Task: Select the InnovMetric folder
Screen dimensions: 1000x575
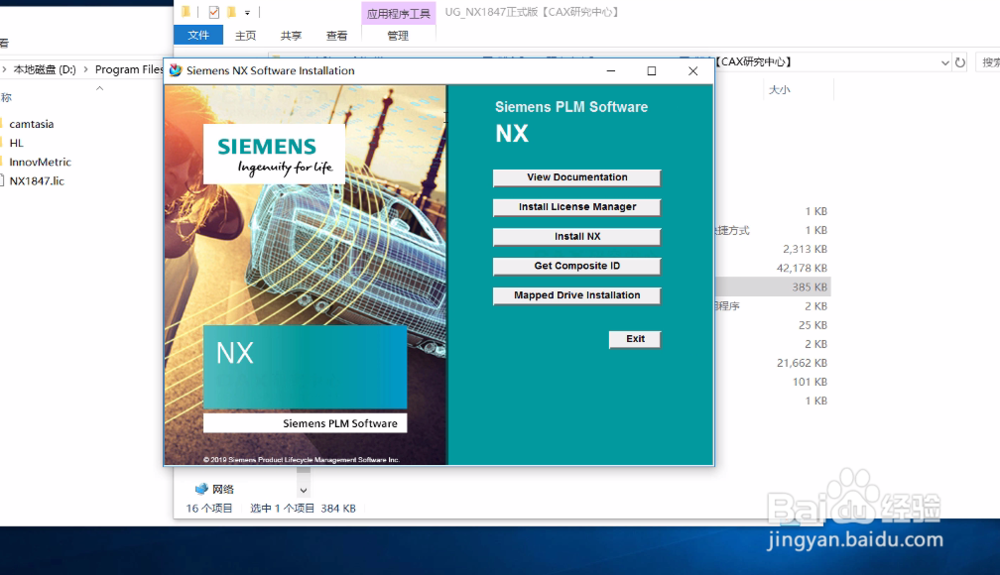Action: point(40,162)
